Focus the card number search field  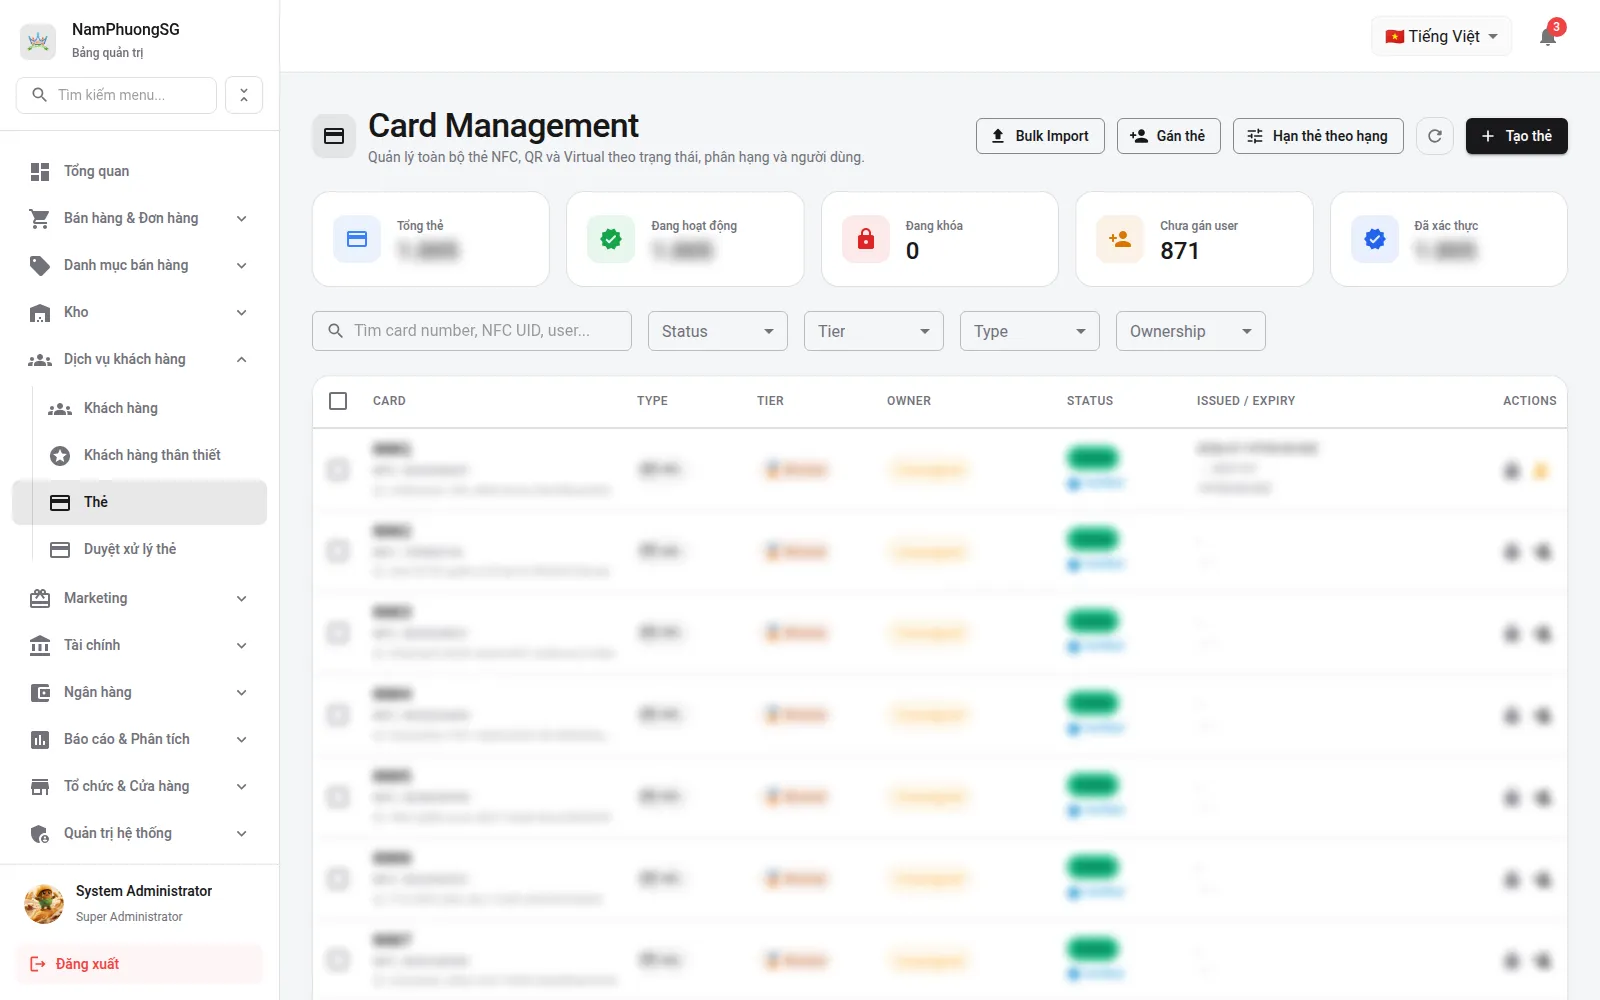[472, 331]
